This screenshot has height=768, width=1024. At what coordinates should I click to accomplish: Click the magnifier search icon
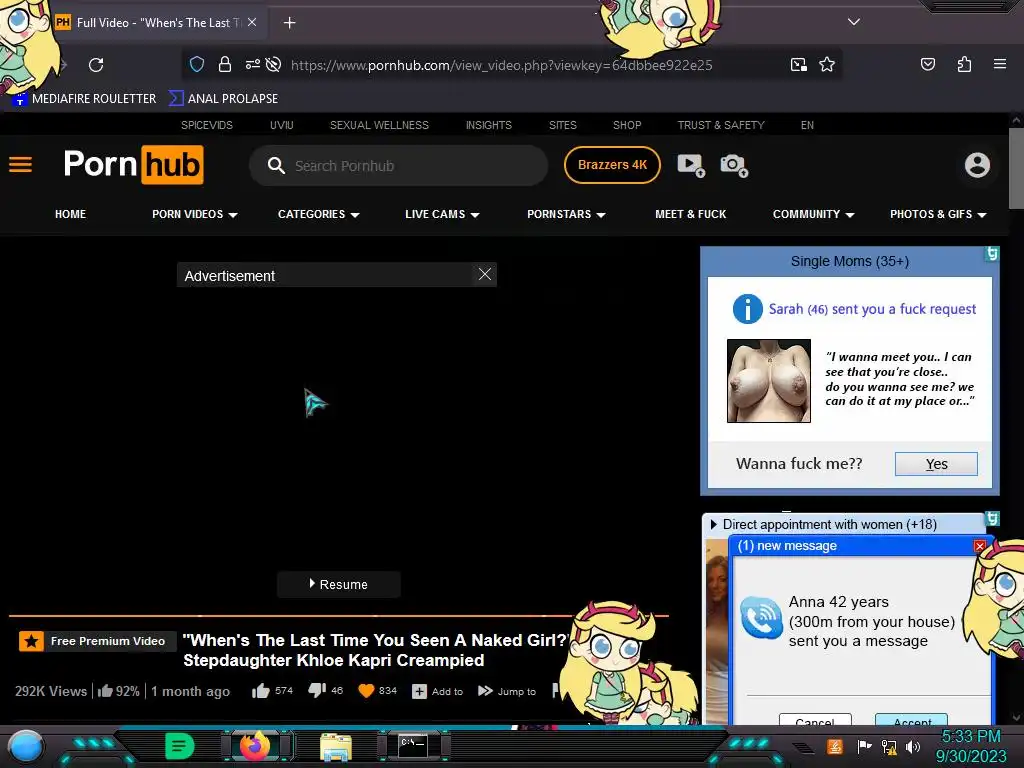[276, 165]
